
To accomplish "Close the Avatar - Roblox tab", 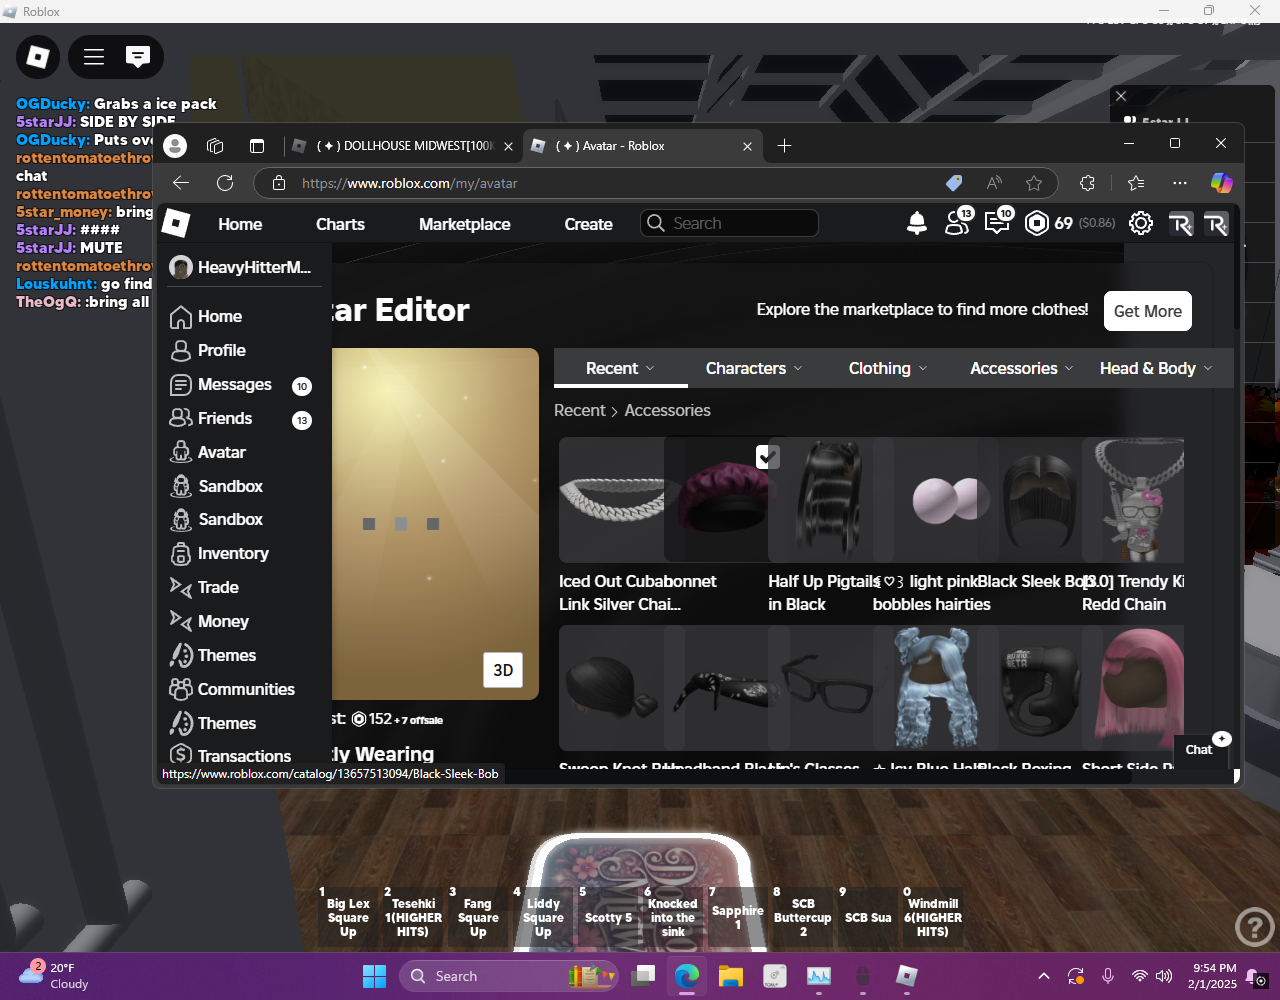I will pyautogui.click(x=747, y=146).
